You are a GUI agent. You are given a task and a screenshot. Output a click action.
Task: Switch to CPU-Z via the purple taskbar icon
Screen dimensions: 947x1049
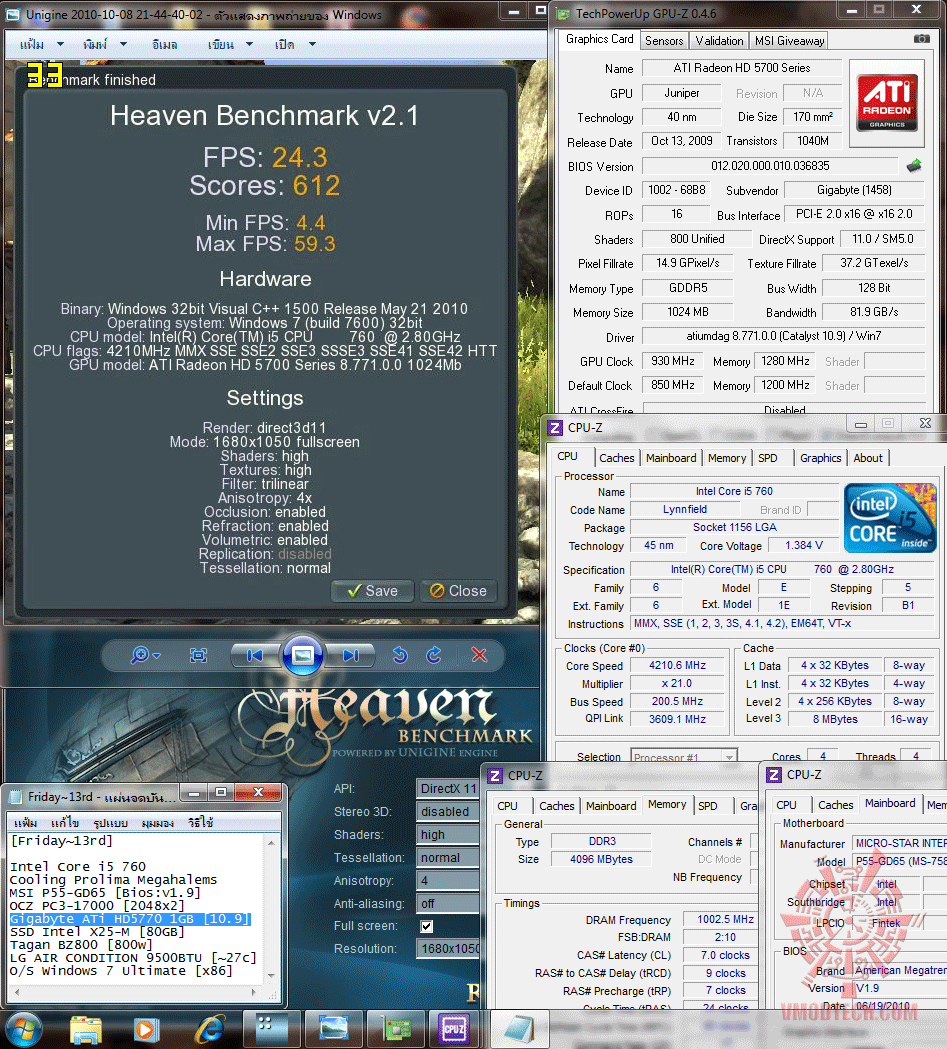(454, 1028)
